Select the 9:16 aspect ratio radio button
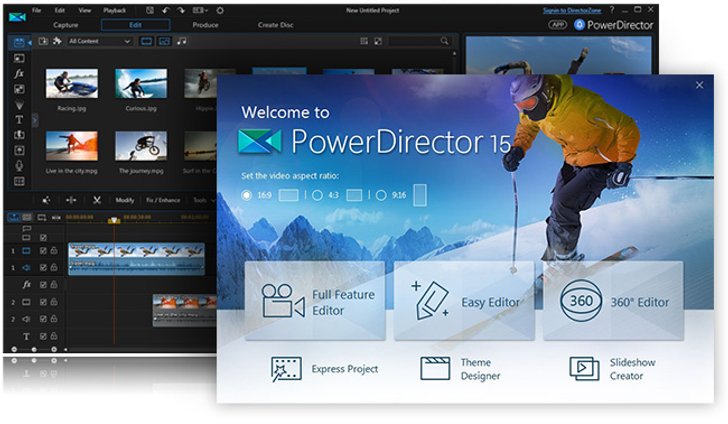 (x=381, y=195)
